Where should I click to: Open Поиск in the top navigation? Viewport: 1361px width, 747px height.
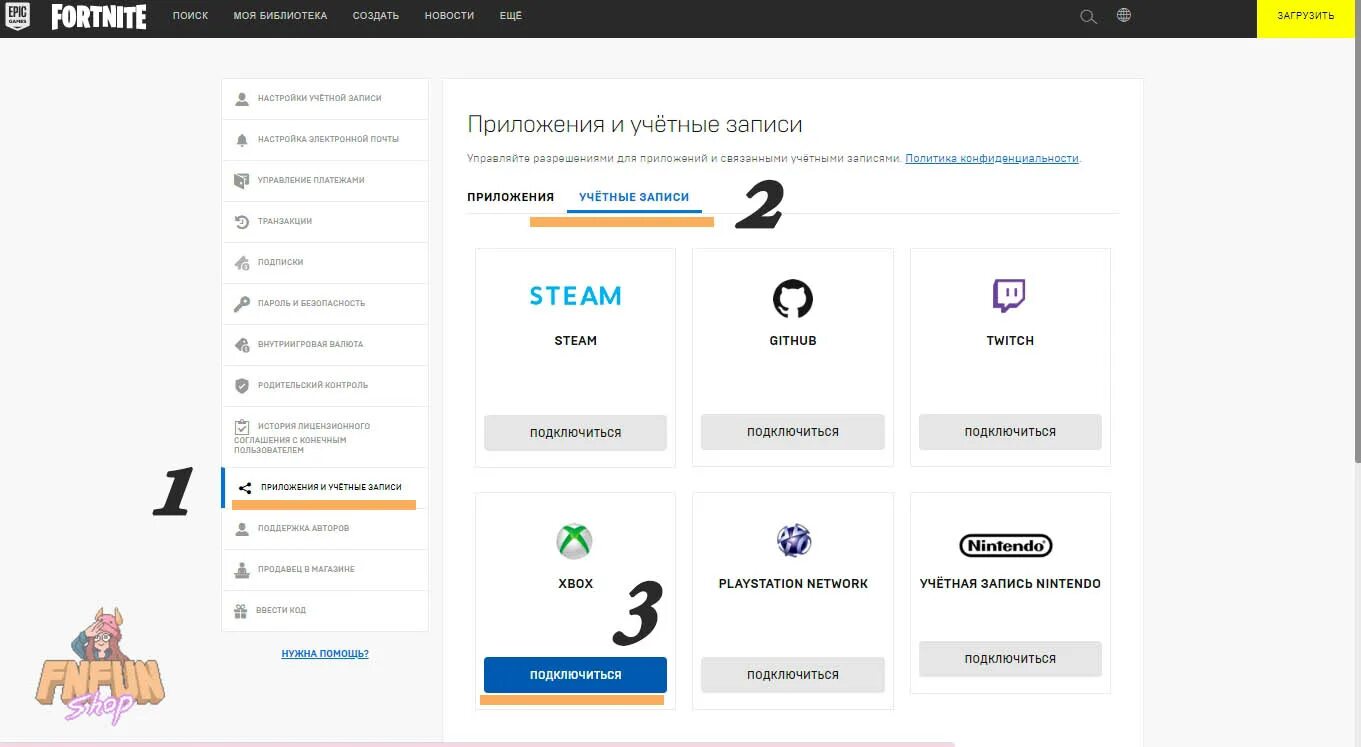[x=190, y=16]
